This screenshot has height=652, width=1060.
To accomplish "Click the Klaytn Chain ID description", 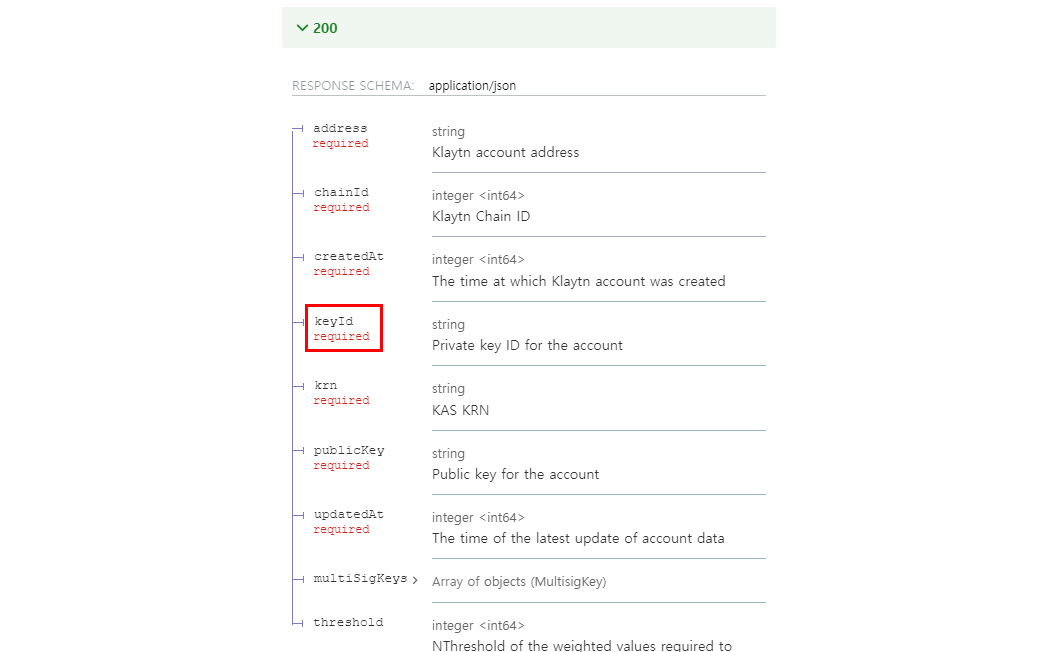I will pos(481,216).
